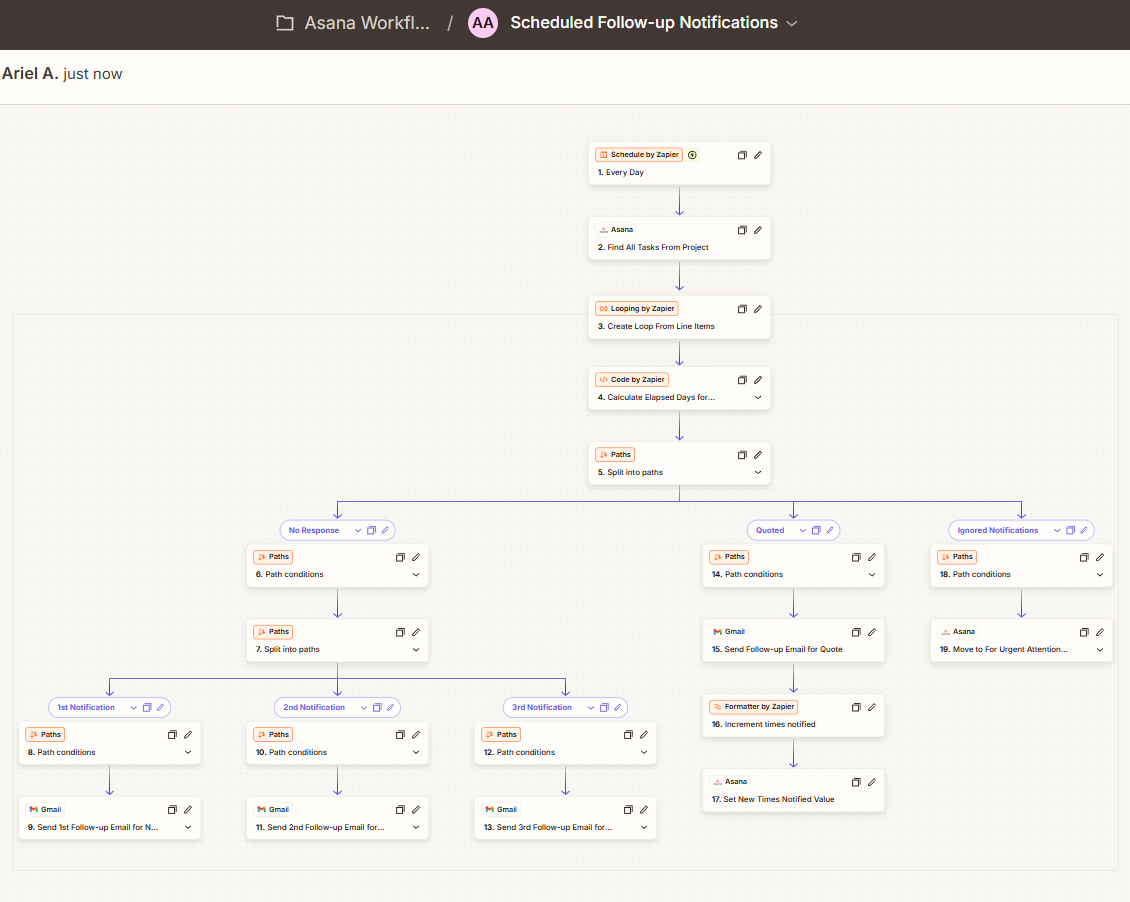Viewport: 1130px width, 902px height.
Task: Duplicate the "Every Day" step via copy icon
Action: pyautogui.click(x=741, y=155)
